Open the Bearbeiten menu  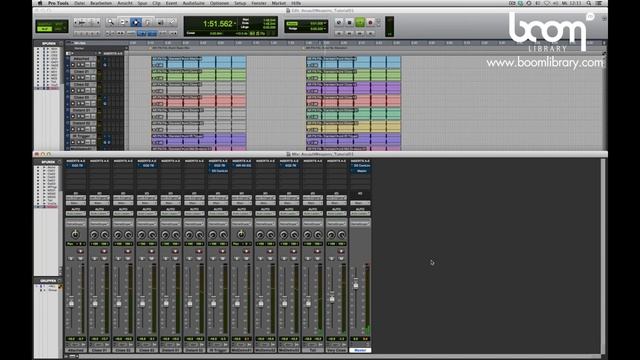pos(101,3)
